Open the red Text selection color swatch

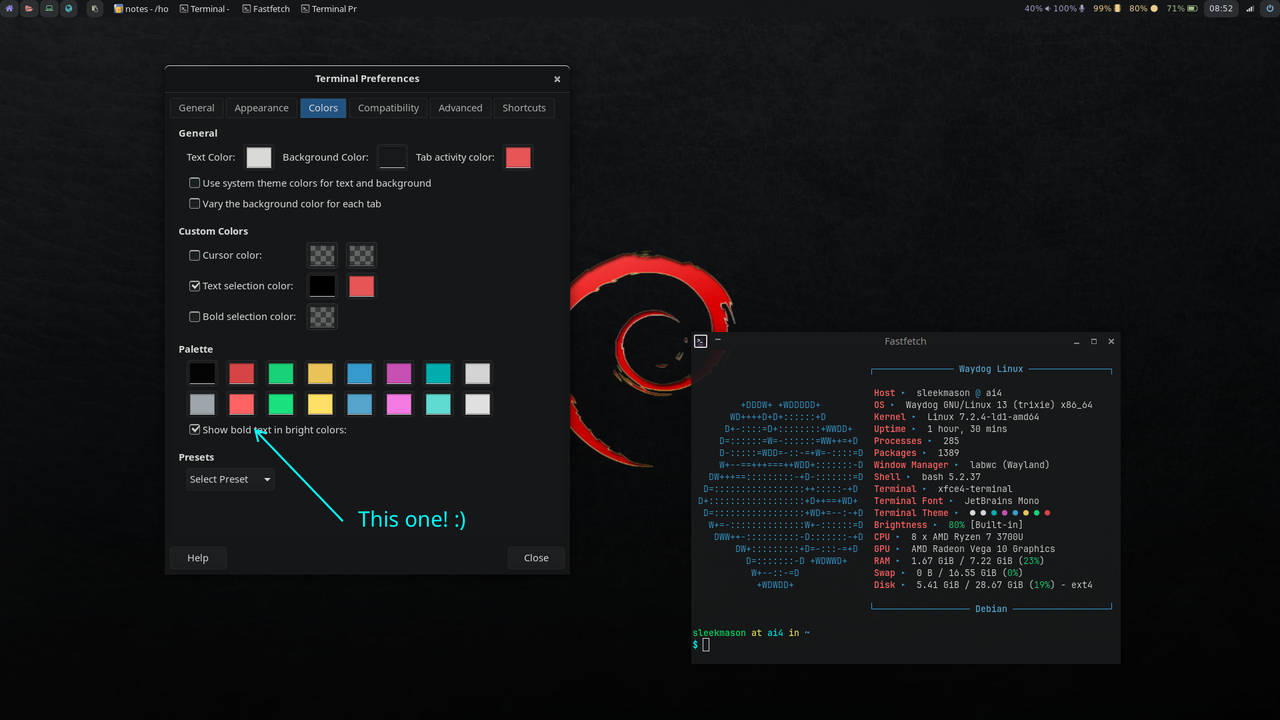[x=361, y=286]
